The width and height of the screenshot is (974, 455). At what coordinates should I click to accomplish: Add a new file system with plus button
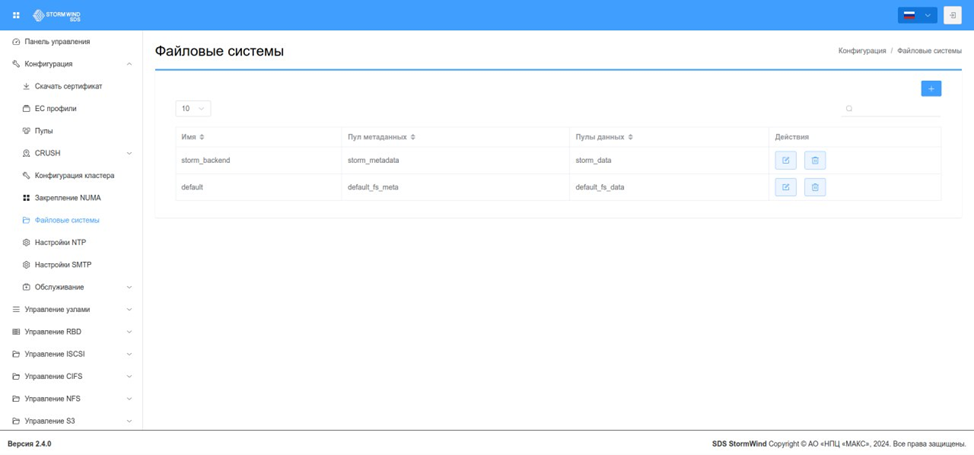pos(931,89)
